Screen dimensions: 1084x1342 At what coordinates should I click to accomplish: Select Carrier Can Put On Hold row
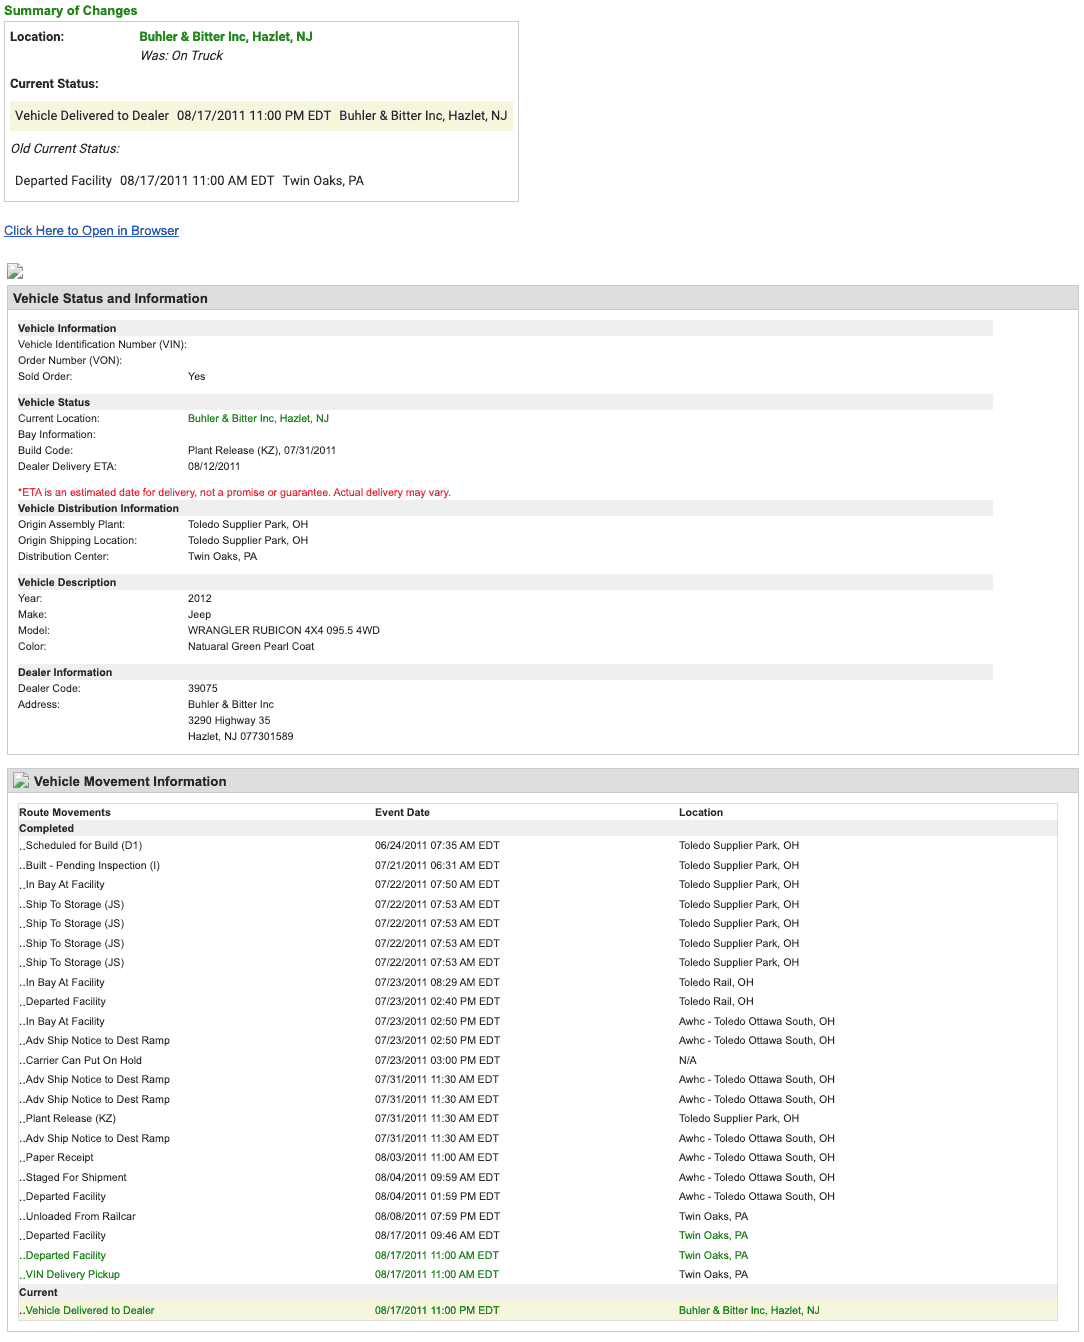(538, 1060)
